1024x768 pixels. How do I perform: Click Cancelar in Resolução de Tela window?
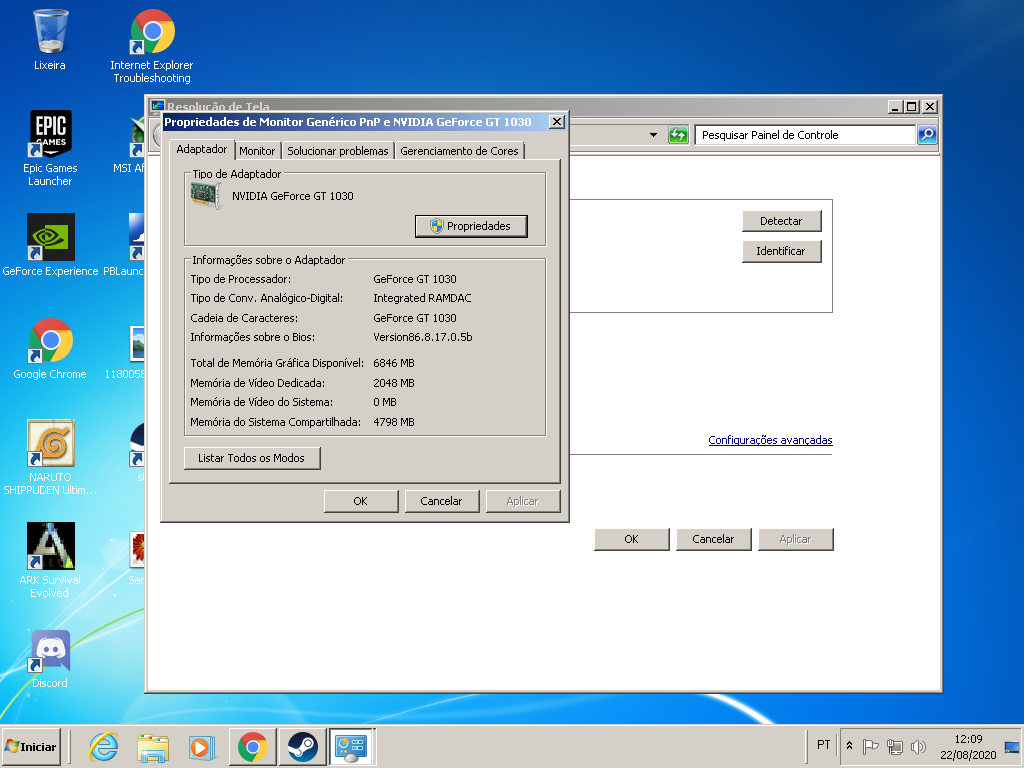[713, 539]
